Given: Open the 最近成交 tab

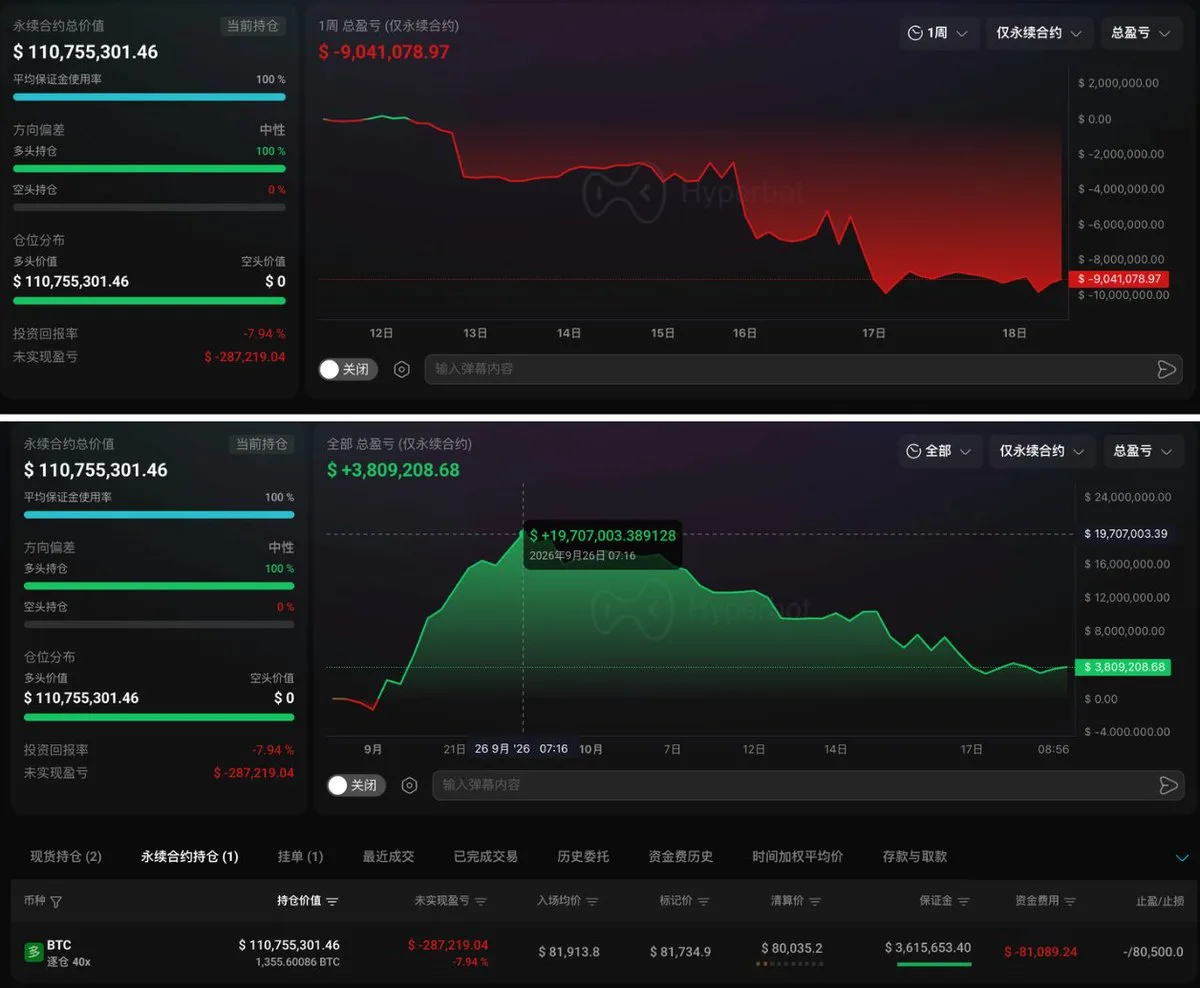Looking at the screenshot, I should (x=388, y=856).
